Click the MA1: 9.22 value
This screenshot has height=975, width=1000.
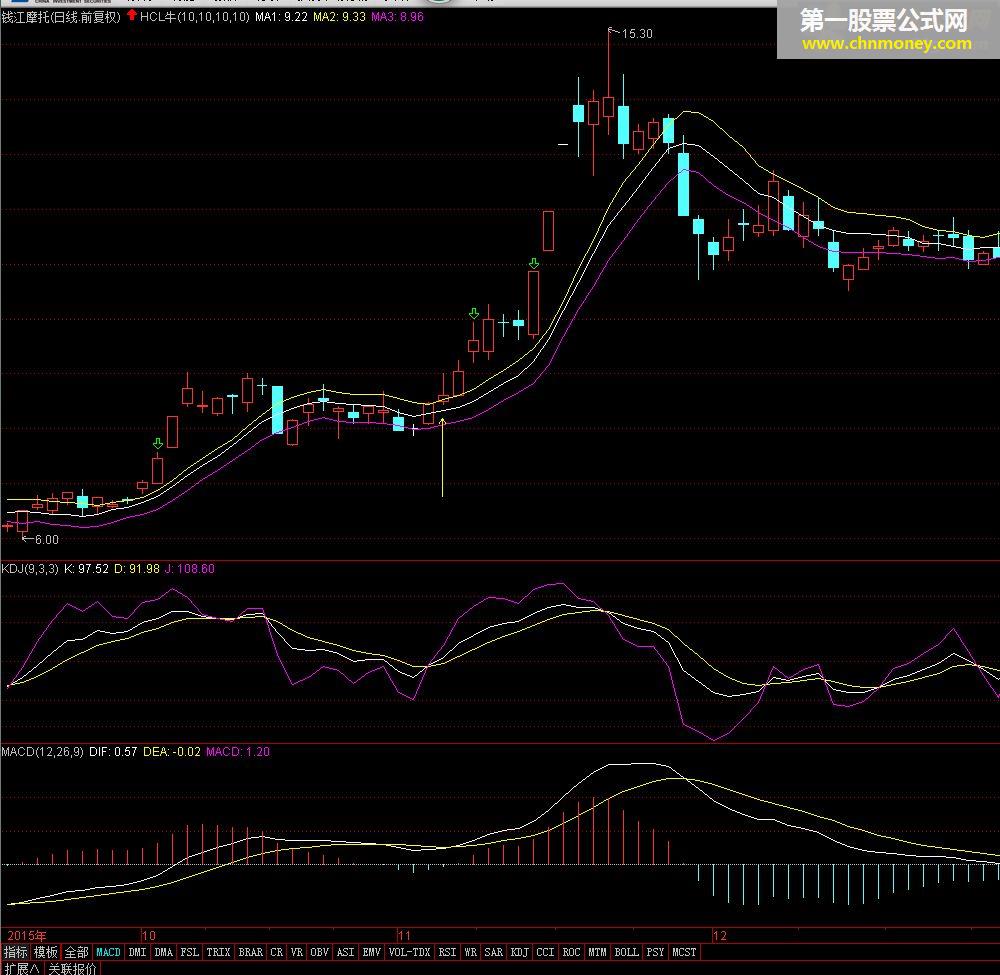coord(281,17)
